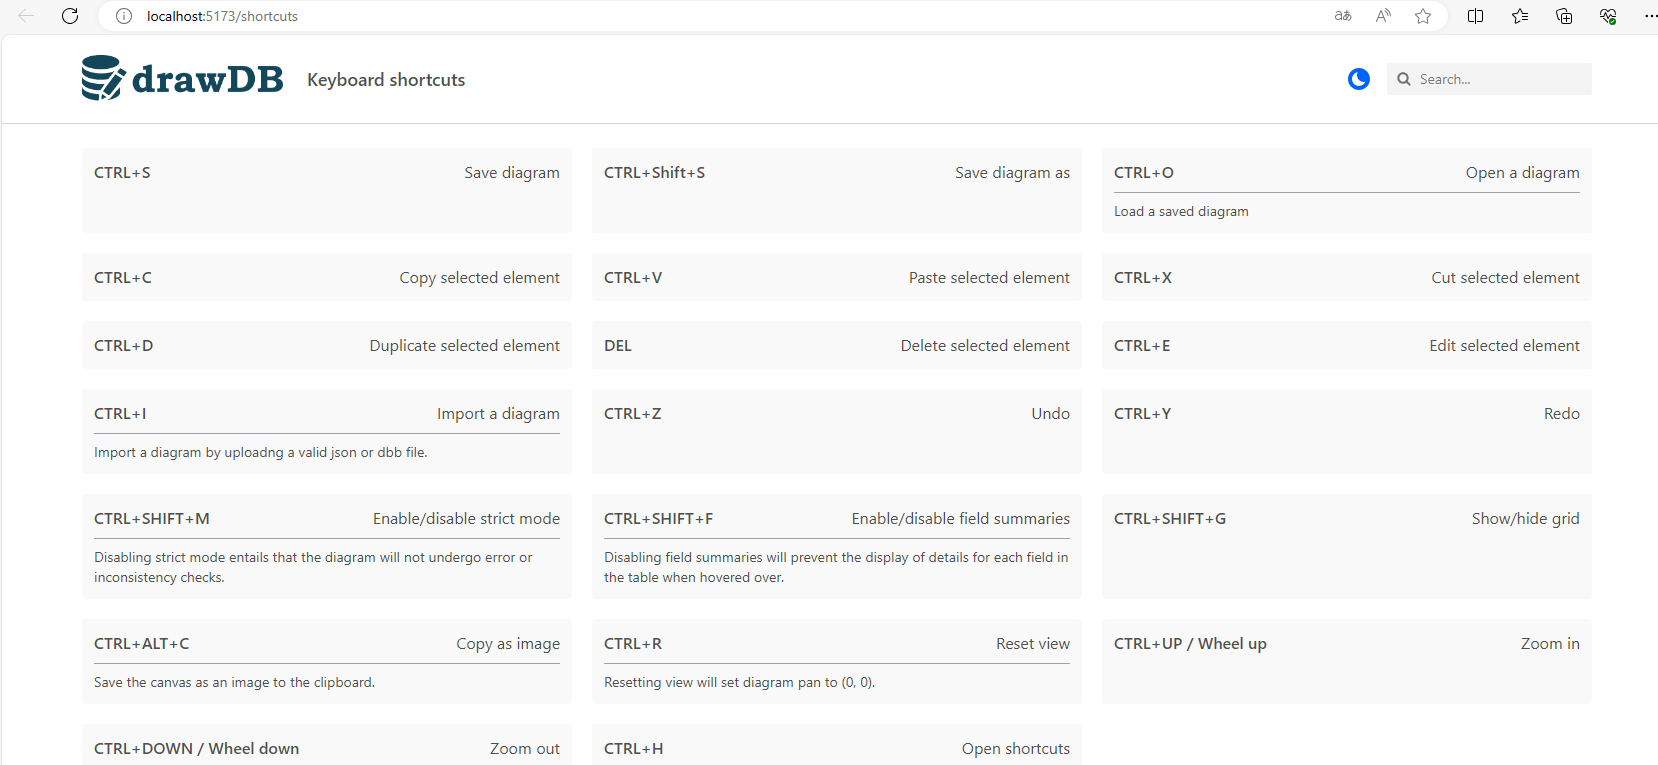Screen dimensions: 1658x765
Task: Click the 'Paste selected element' text
Action: click(x=989, y=278)
